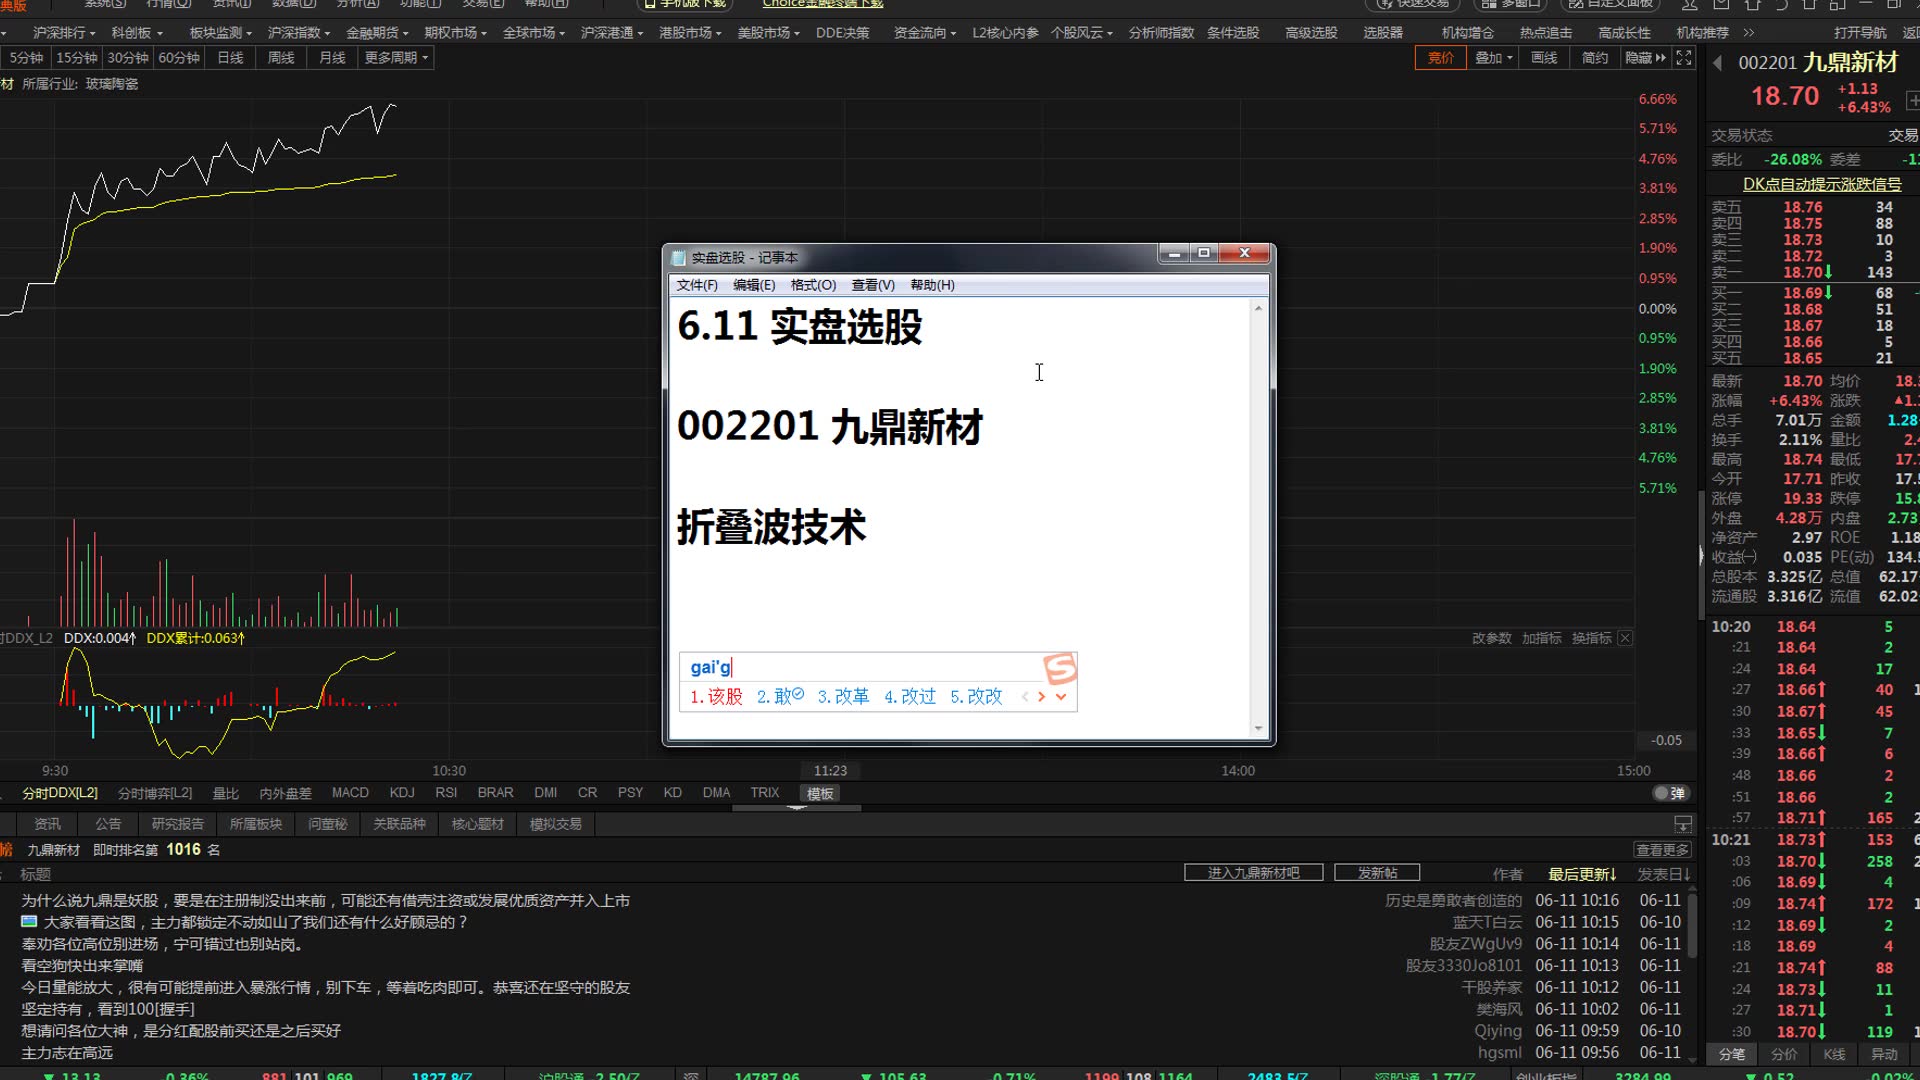
Task: Show next IME candidate page arrow
Action: tap(1042, 697)
